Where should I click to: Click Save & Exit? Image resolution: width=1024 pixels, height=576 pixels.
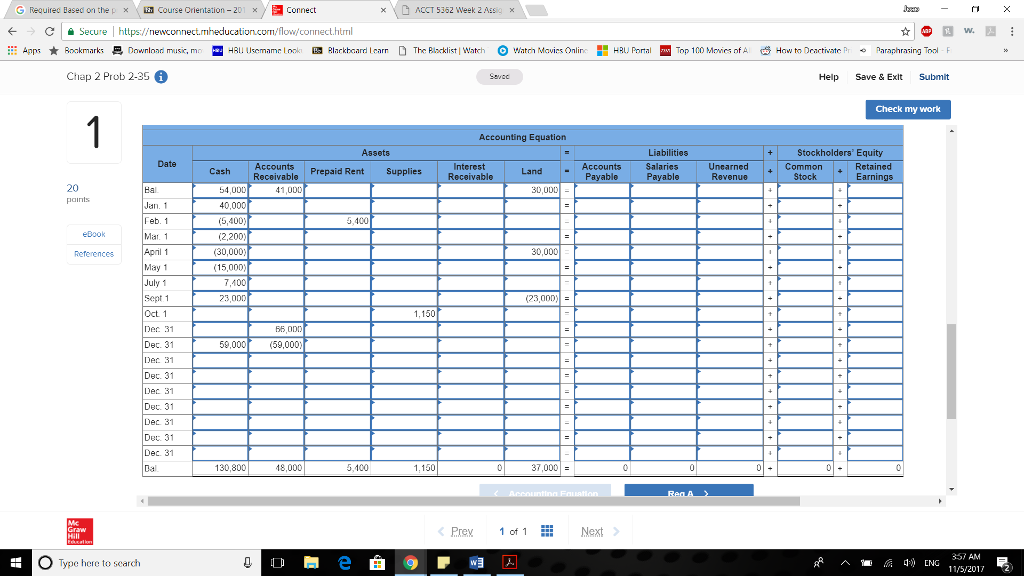click(x=878, y=77)
